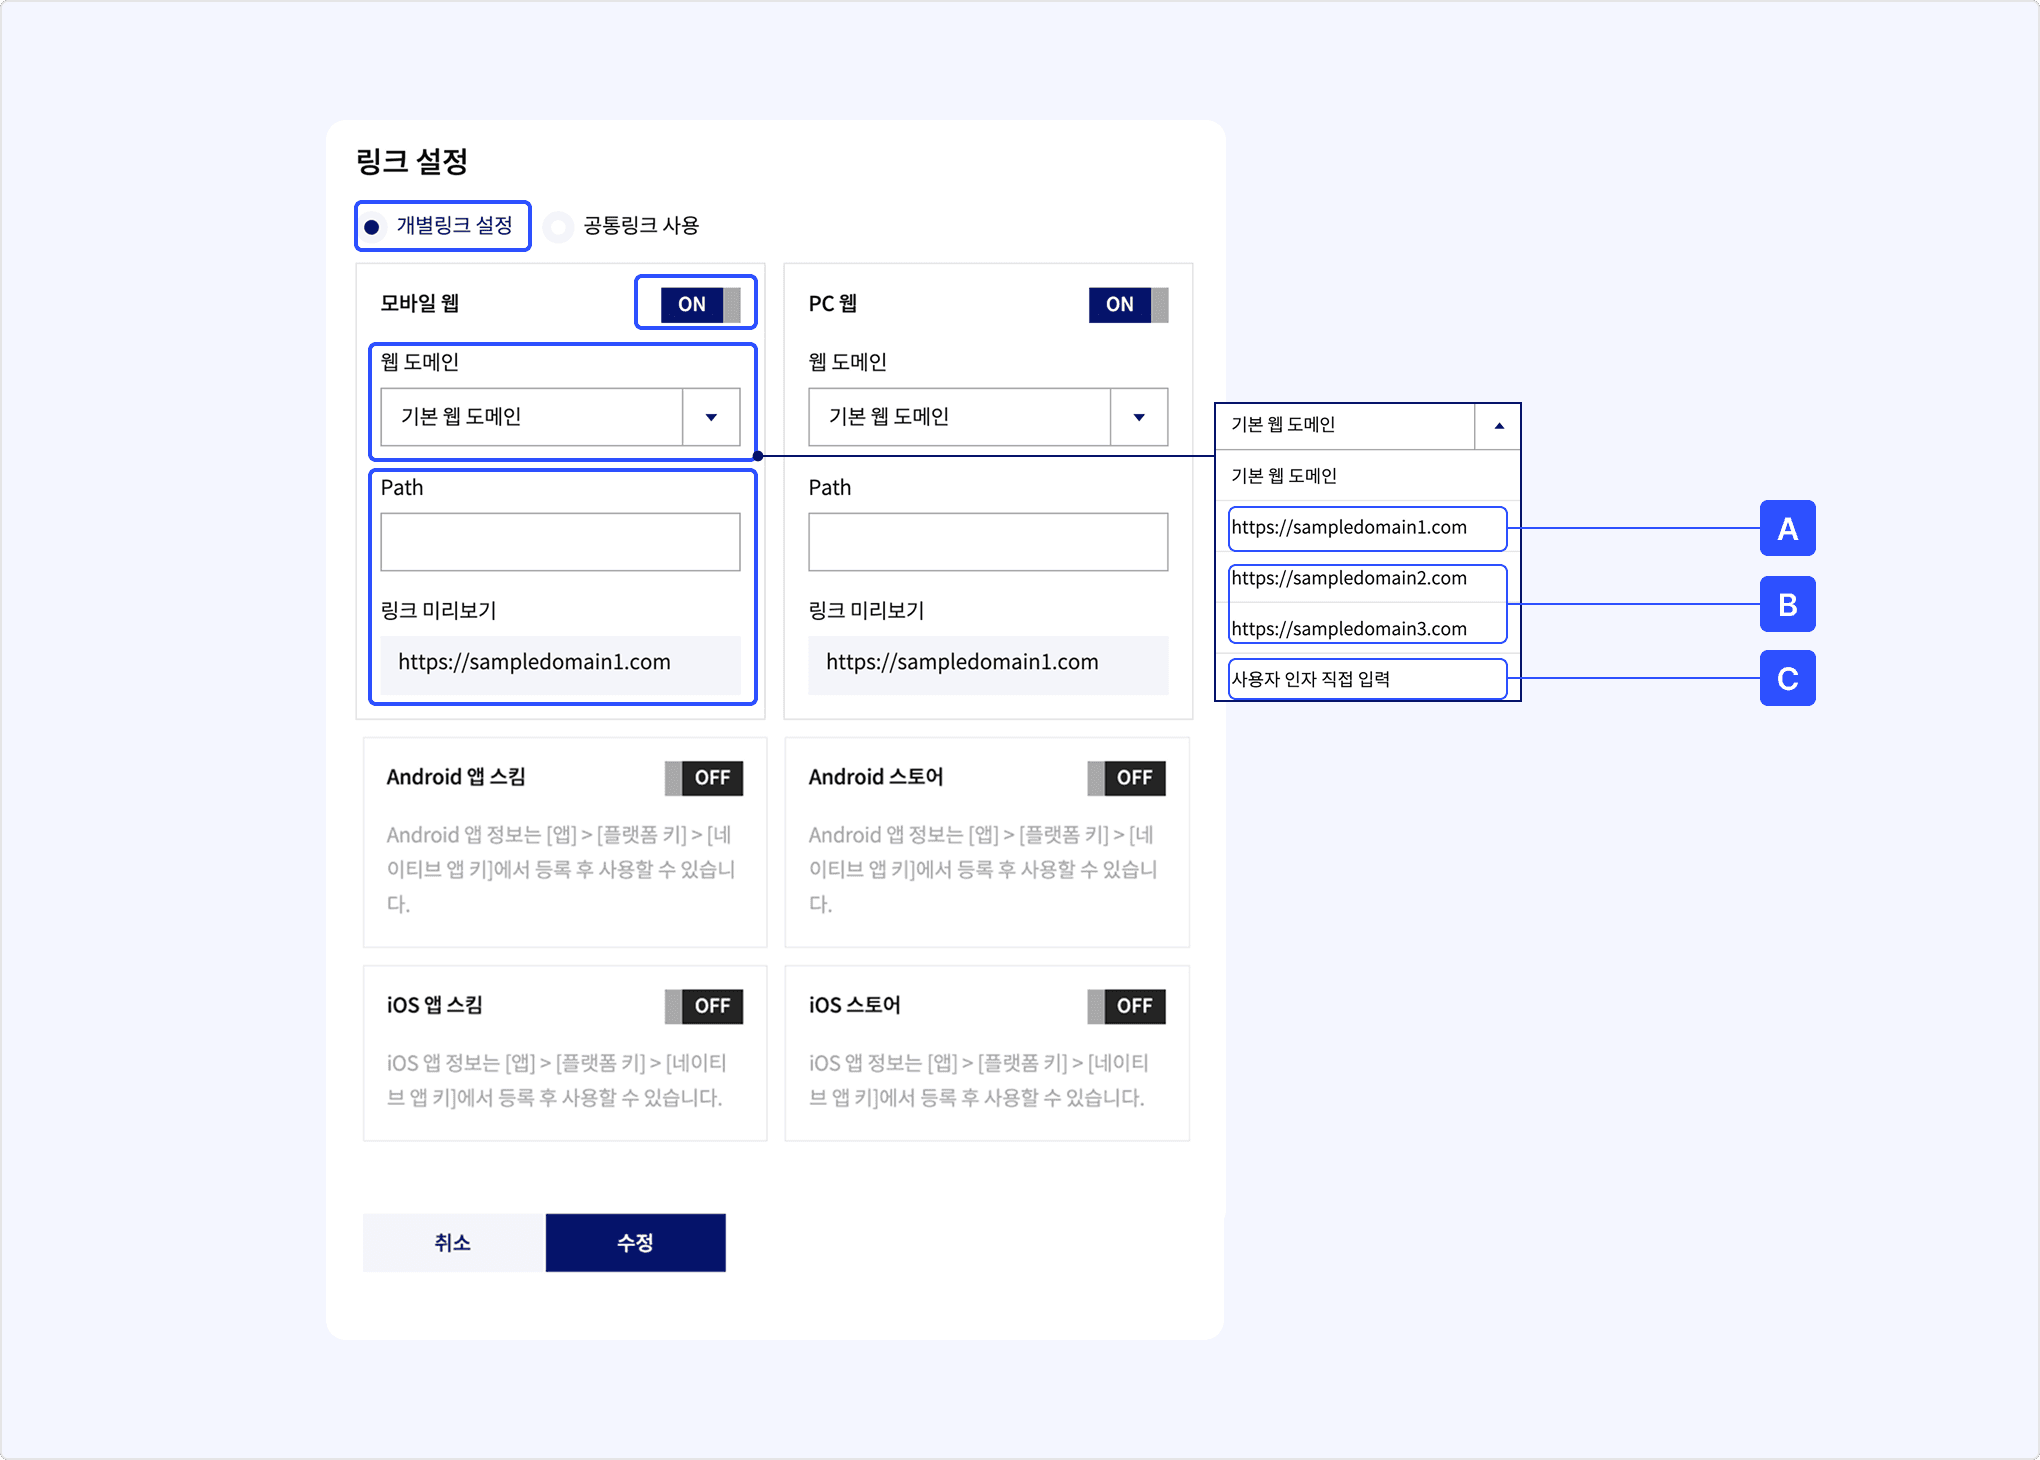Viewport: 2040px width, 1460px height.
Task: Select the 개별링크 설정 radio button
Action: click(372, 227)
